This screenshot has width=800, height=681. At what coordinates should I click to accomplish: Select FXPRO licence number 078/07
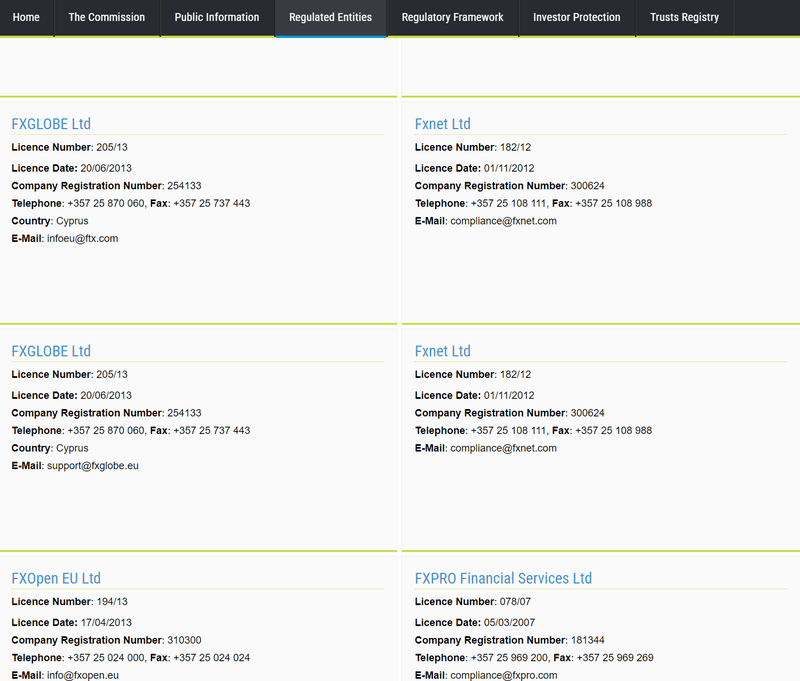515,602
